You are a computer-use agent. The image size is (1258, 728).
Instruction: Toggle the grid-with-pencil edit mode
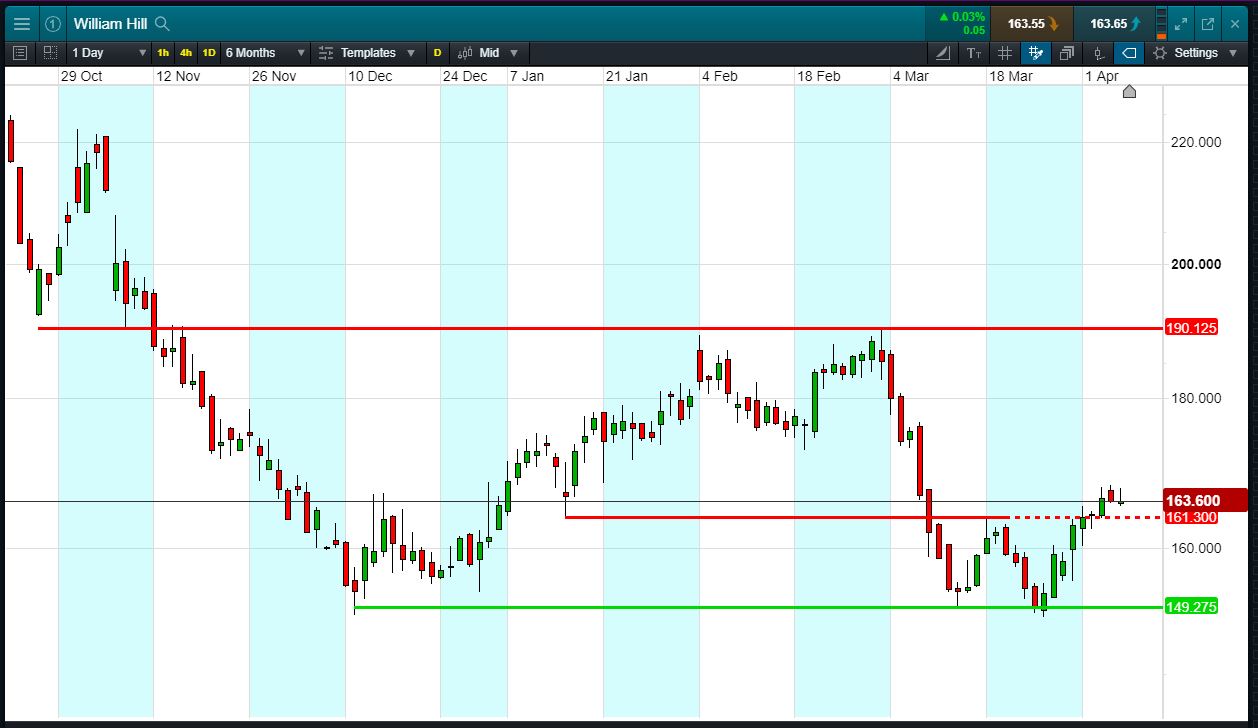[x=1035, y=53]
